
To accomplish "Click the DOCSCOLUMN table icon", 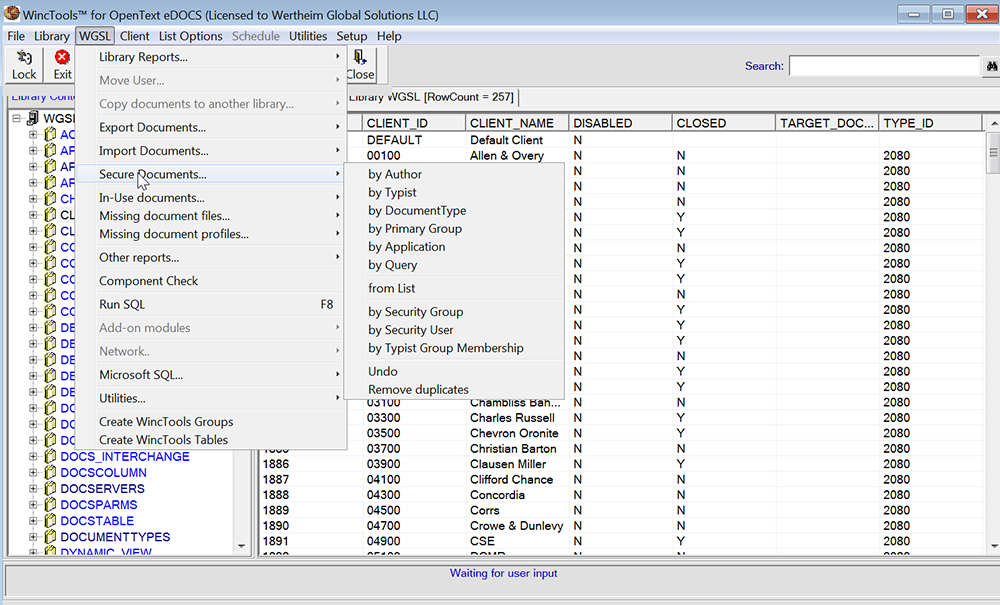I will [x=50, y=472].
